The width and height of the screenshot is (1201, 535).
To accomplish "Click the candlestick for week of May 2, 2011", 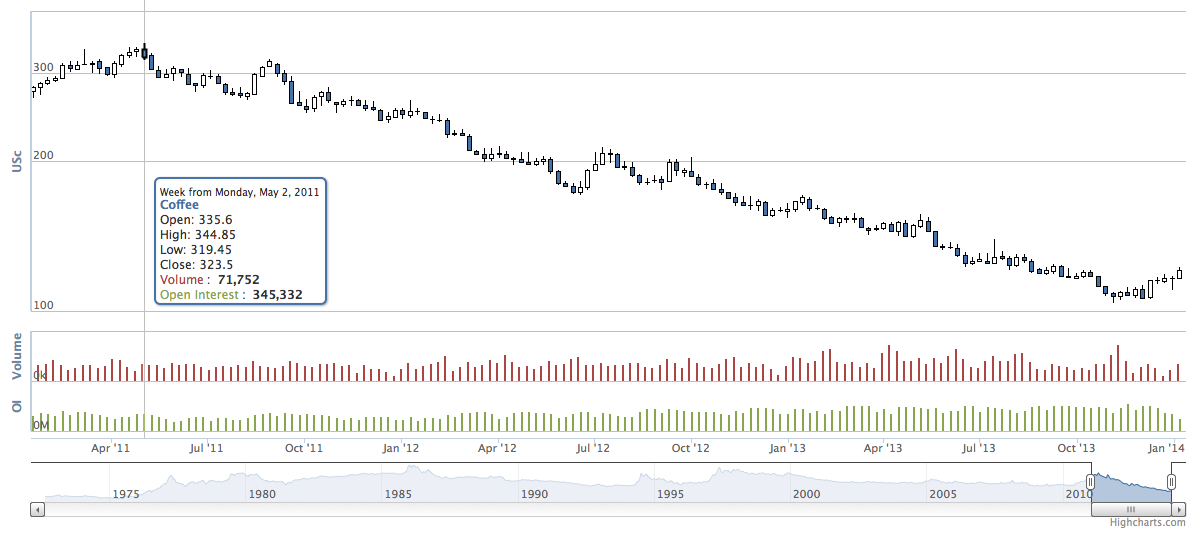I will tap(145, 53).
